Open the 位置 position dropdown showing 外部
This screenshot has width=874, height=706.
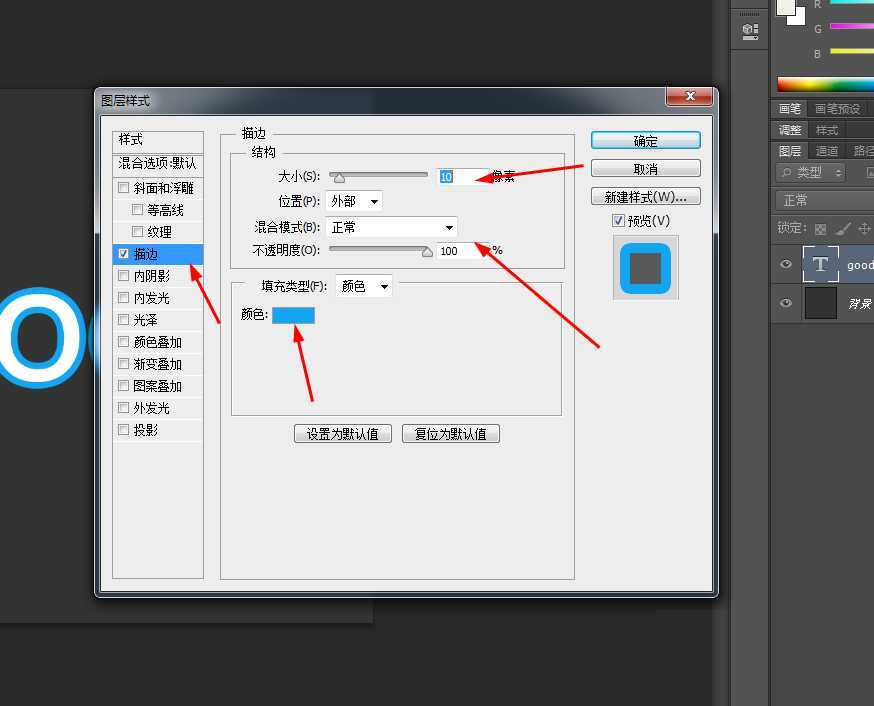point(354,200)
